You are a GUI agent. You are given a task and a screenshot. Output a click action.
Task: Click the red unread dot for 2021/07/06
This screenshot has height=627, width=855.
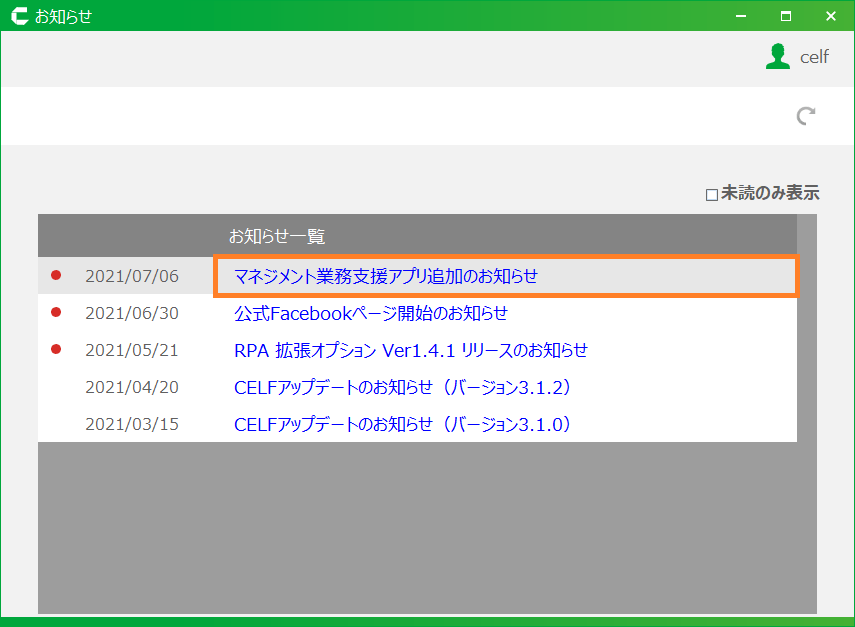coord(56,275)
